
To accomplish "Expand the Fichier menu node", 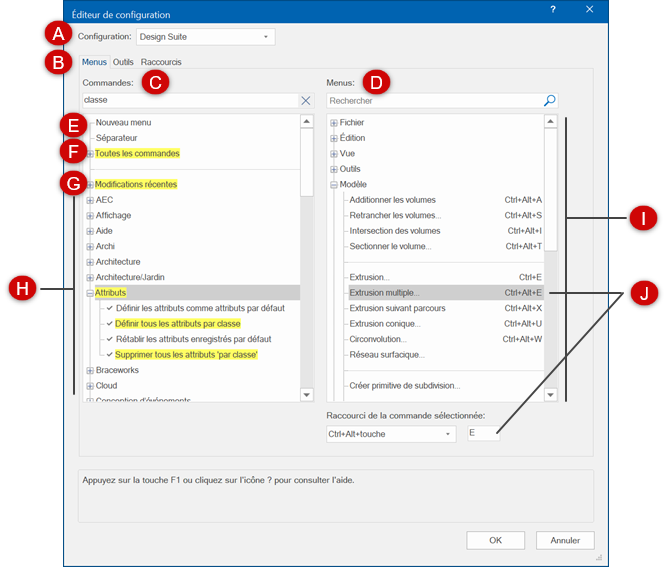I will click(x=333, y=123).
